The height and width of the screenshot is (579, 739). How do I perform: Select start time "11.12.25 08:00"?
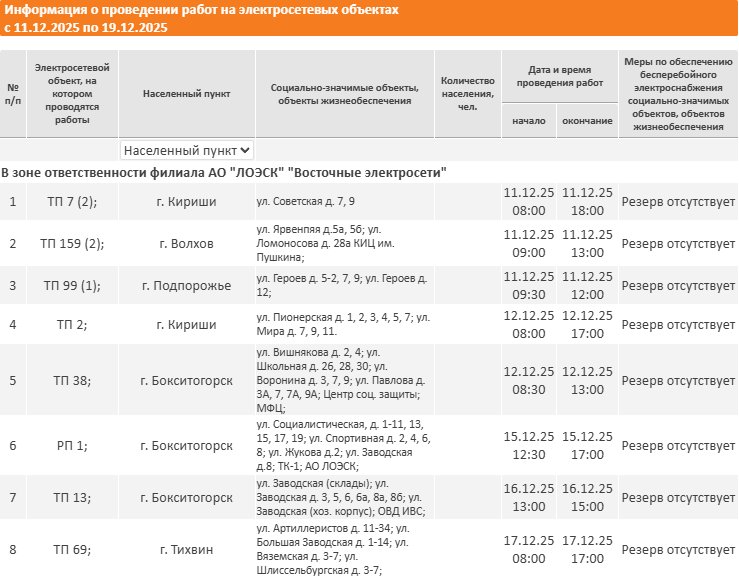pos(529,202)
